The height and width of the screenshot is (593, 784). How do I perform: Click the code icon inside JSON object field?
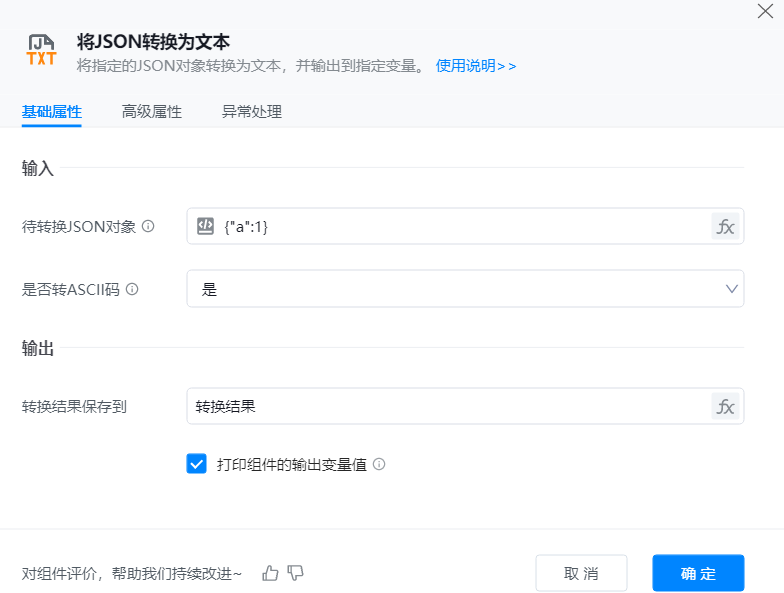click(205, 226)
